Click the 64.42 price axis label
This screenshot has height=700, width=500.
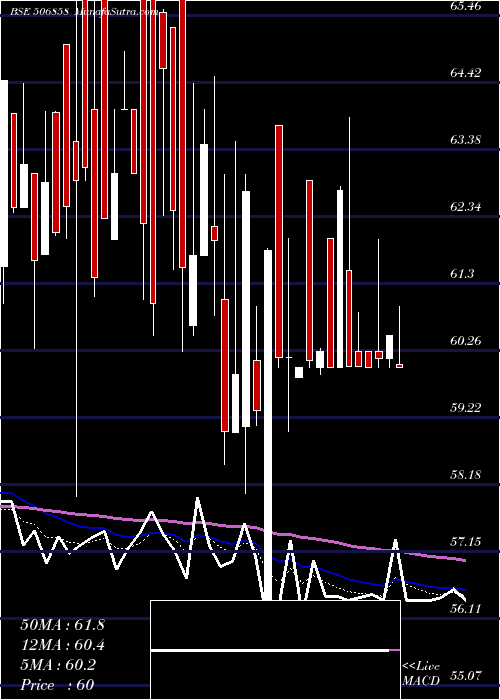coord(466,73)
